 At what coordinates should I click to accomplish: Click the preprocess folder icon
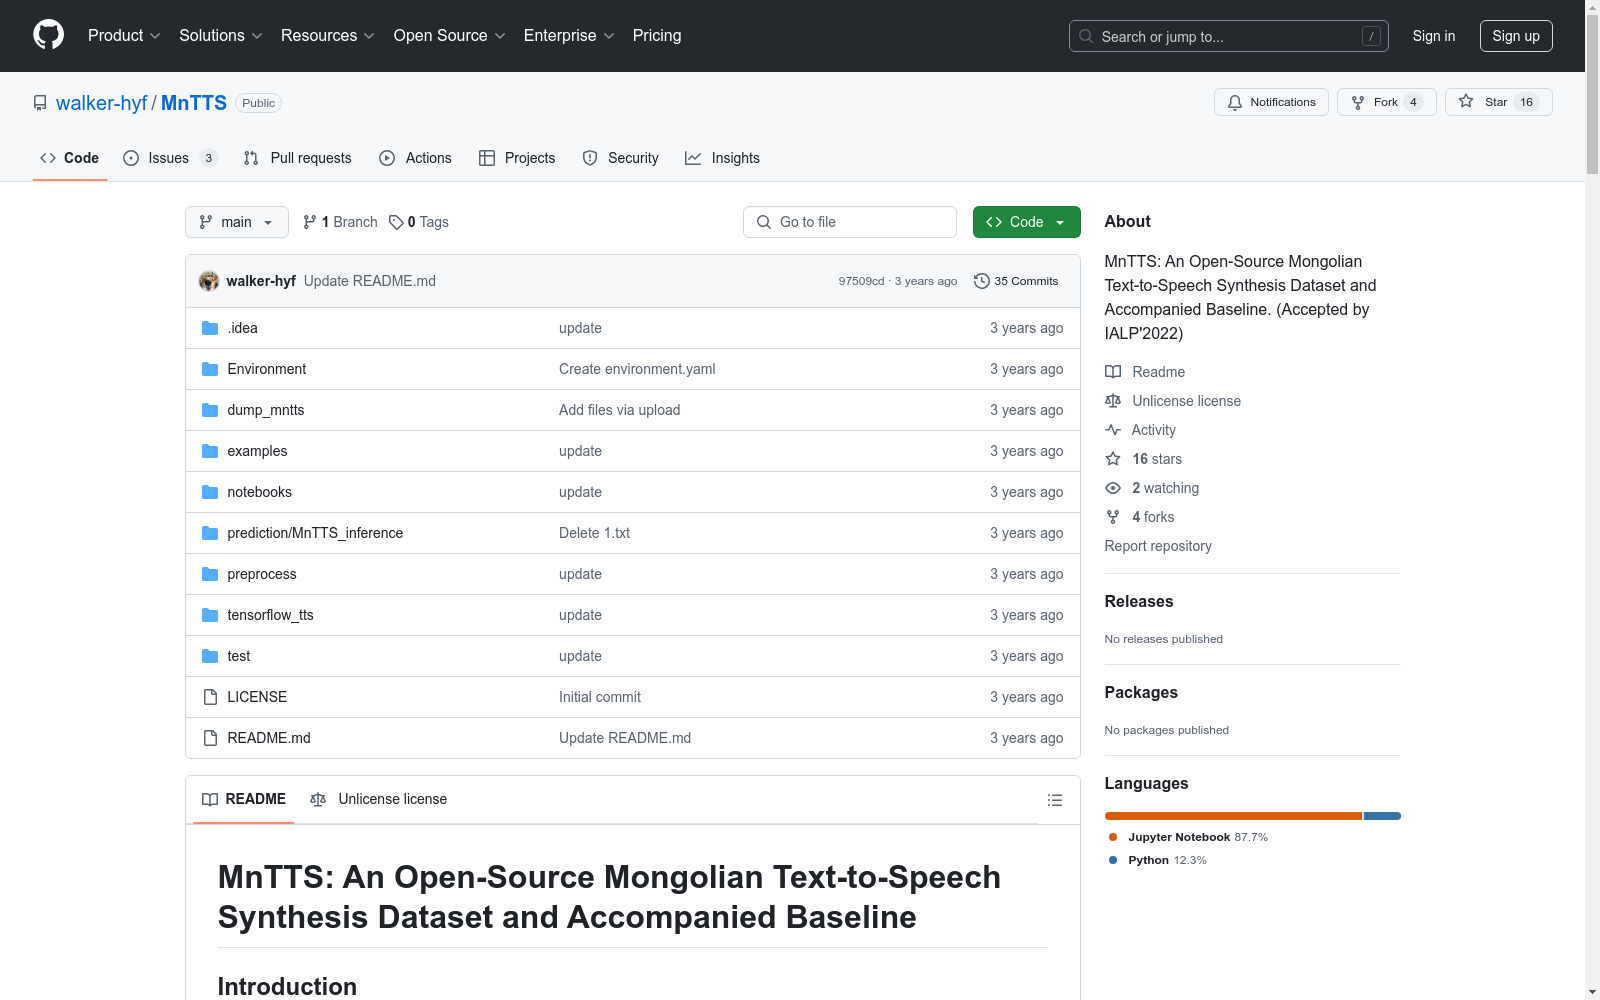[x=210, y=574]
